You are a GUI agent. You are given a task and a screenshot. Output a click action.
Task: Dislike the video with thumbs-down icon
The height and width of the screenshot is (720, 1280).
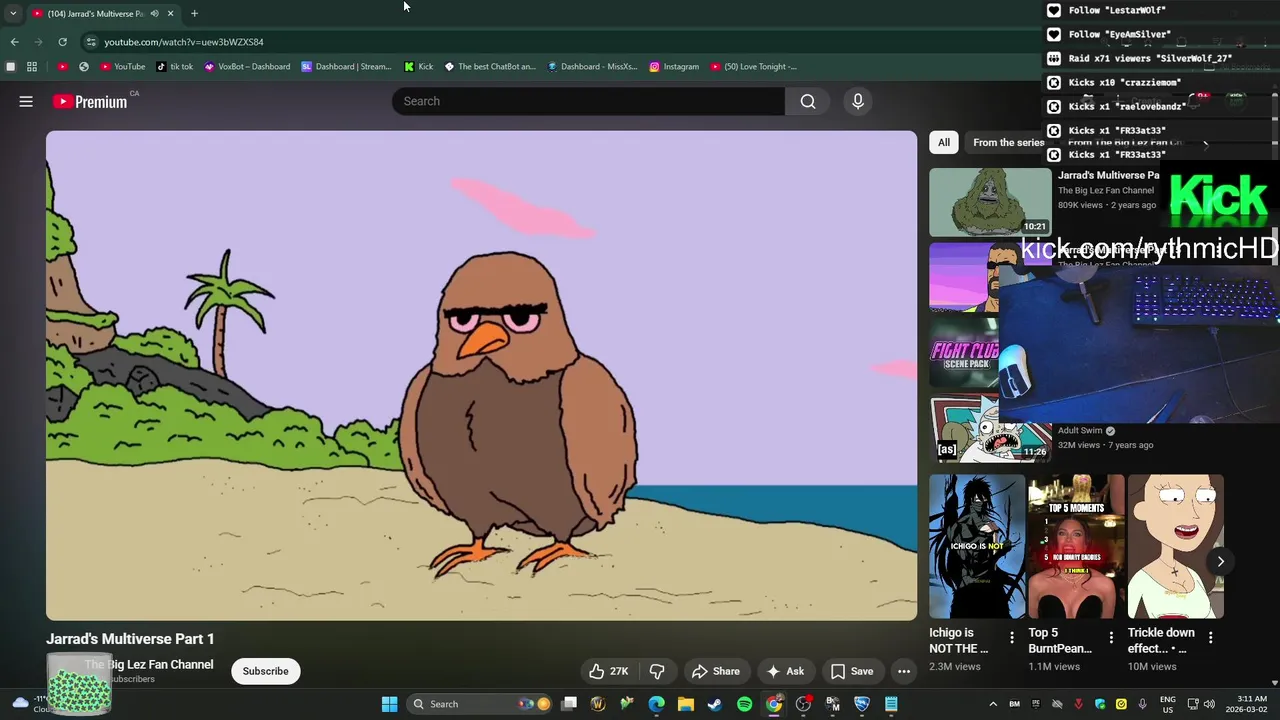[x=657, y=671]
